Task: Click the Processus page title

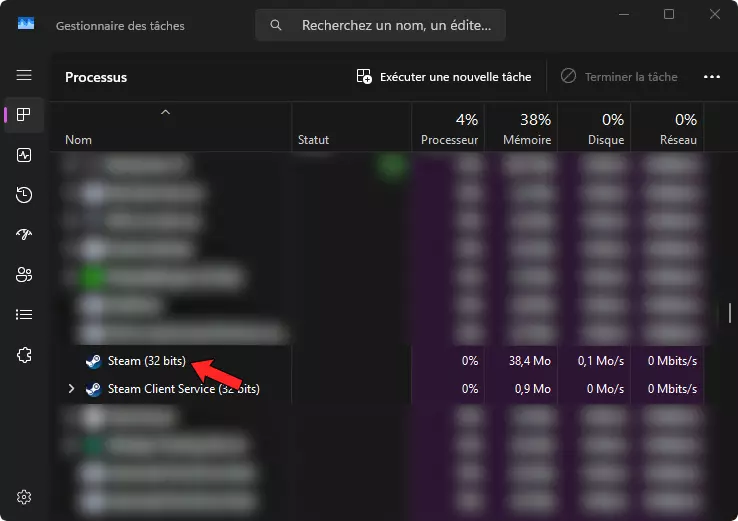Action: pos(96,77)
